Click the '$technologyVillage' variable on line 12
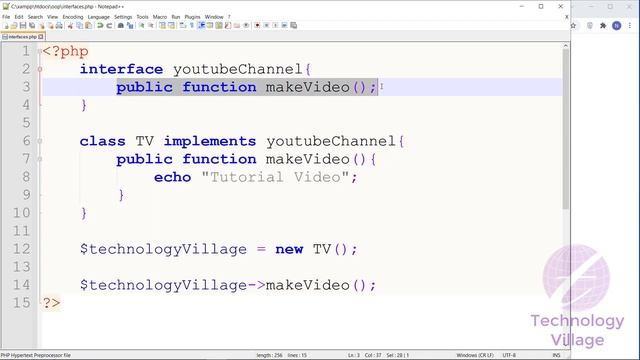The width and height of the screenshot is (640, 360). pyautogui.click(x=163, y=249)
